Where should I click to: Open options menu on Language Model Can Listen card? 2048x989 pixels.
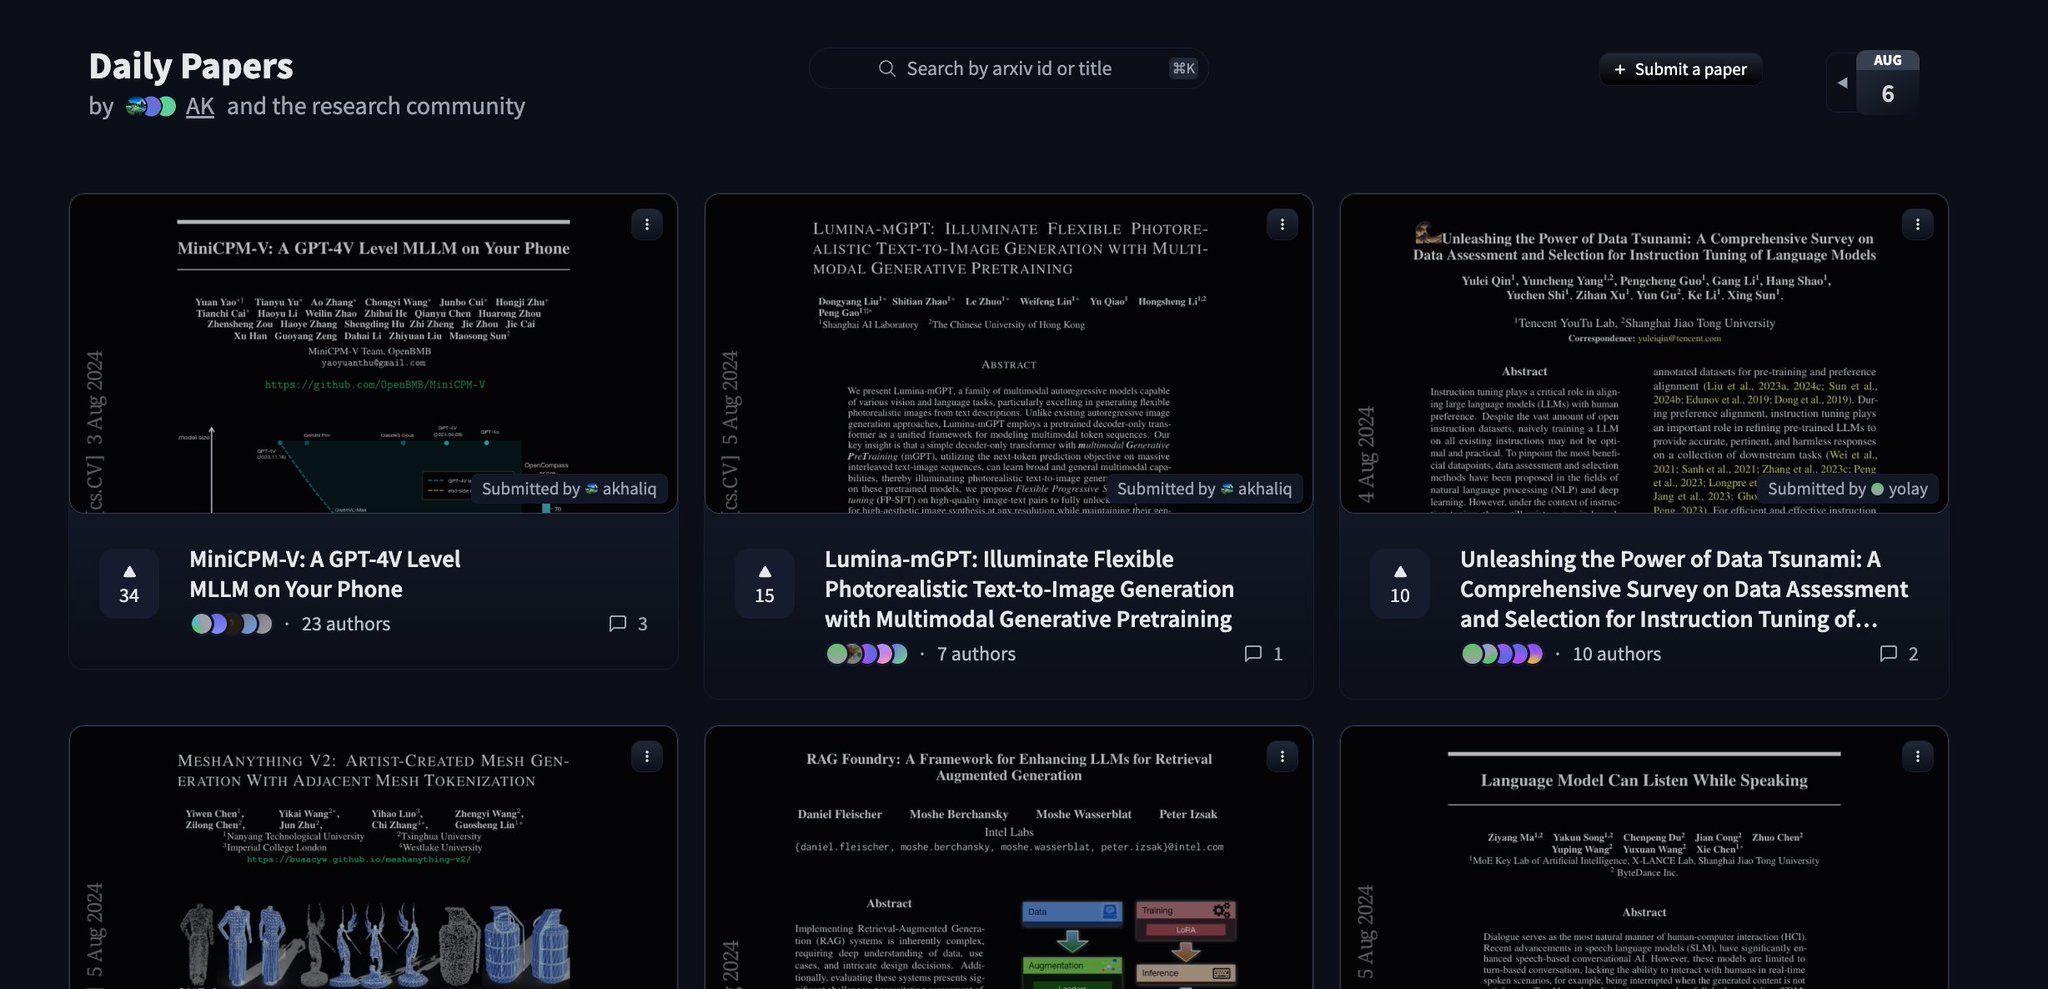(x=1917, y=756)
